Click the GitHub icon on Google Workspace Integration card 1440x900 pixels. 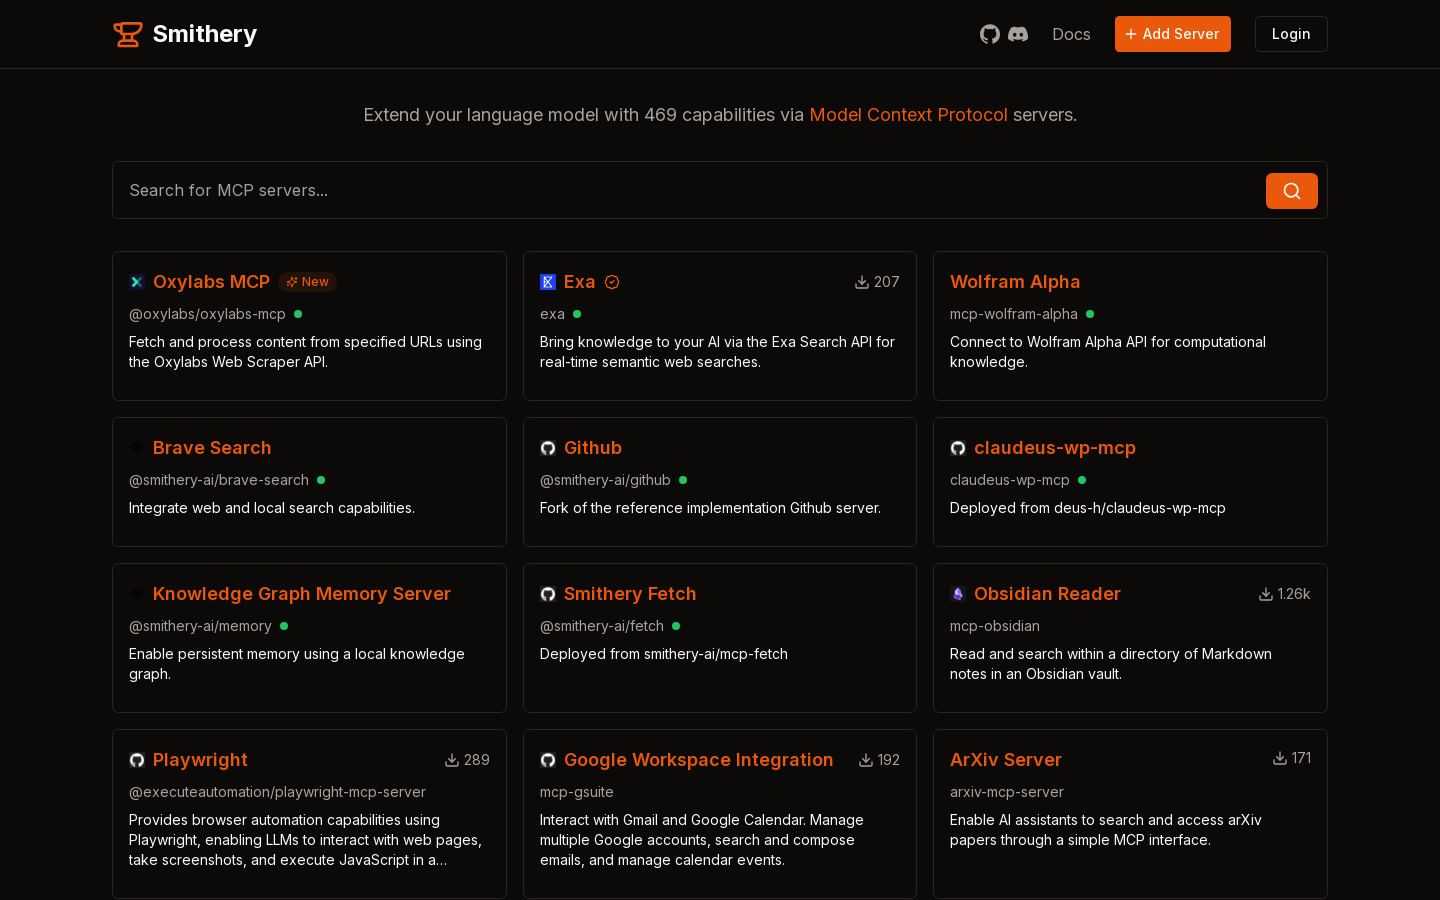click(x=548, y=760)
